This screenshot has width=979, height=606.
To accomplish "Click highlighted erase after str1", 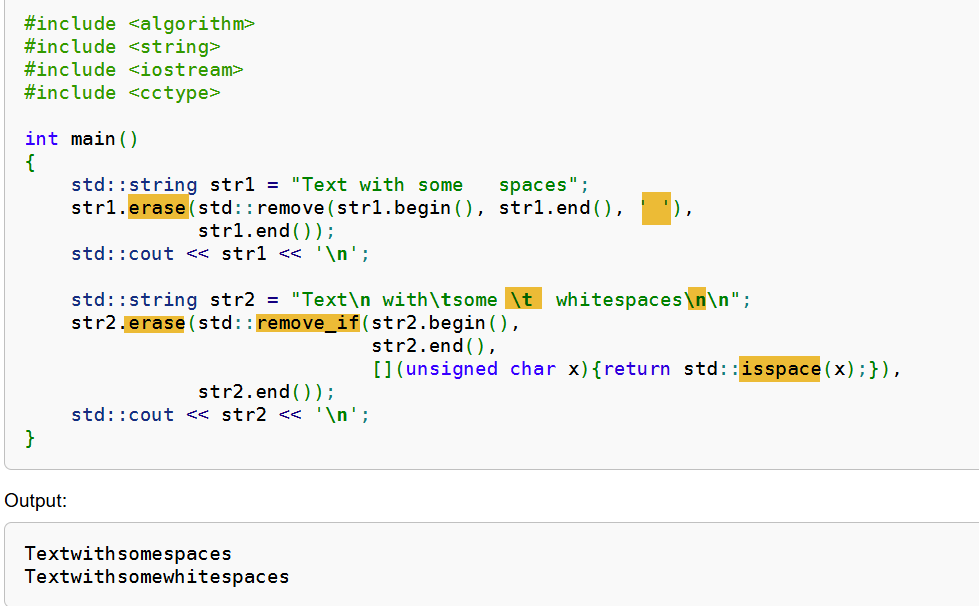I will 158,208.
